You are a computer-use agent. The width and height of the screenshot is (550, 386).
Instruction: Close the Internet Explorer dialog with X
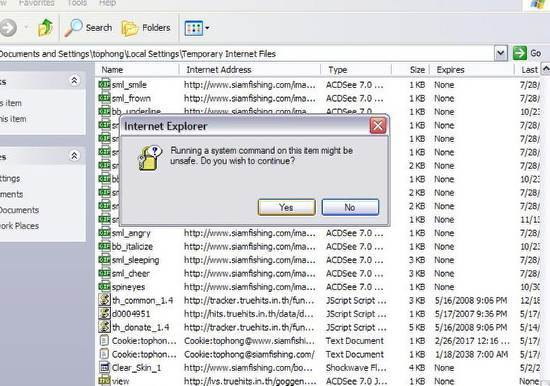pos(378,125)
